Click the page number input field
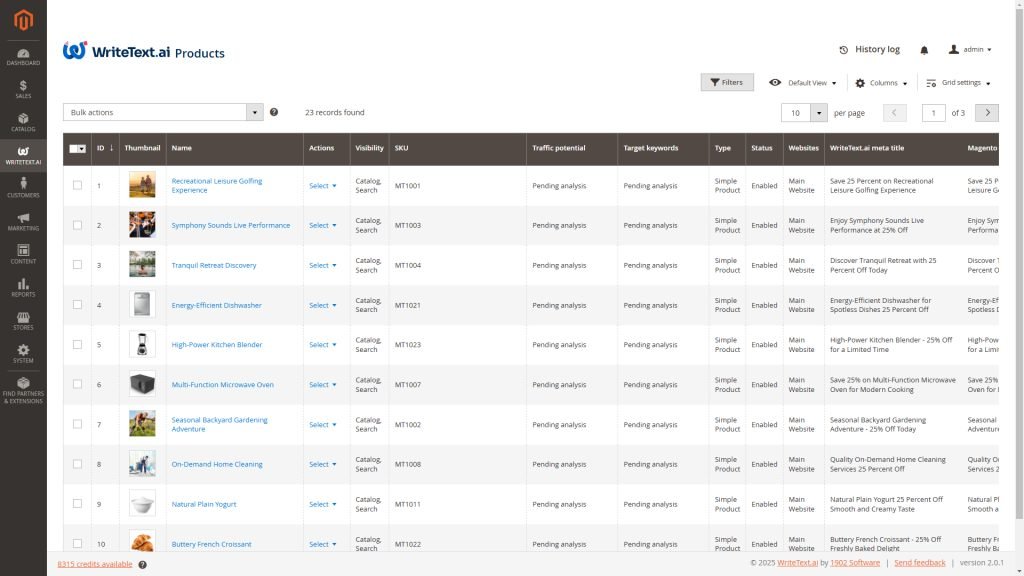The height and width of the screenshot is (576, 1024). pyautogui.click(x=933, y=113)
